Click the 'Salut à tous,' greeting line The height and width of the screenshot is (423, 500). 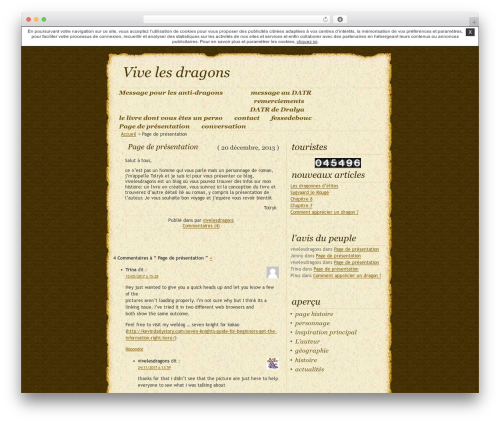pyautogui.click(x=138, y=160)
